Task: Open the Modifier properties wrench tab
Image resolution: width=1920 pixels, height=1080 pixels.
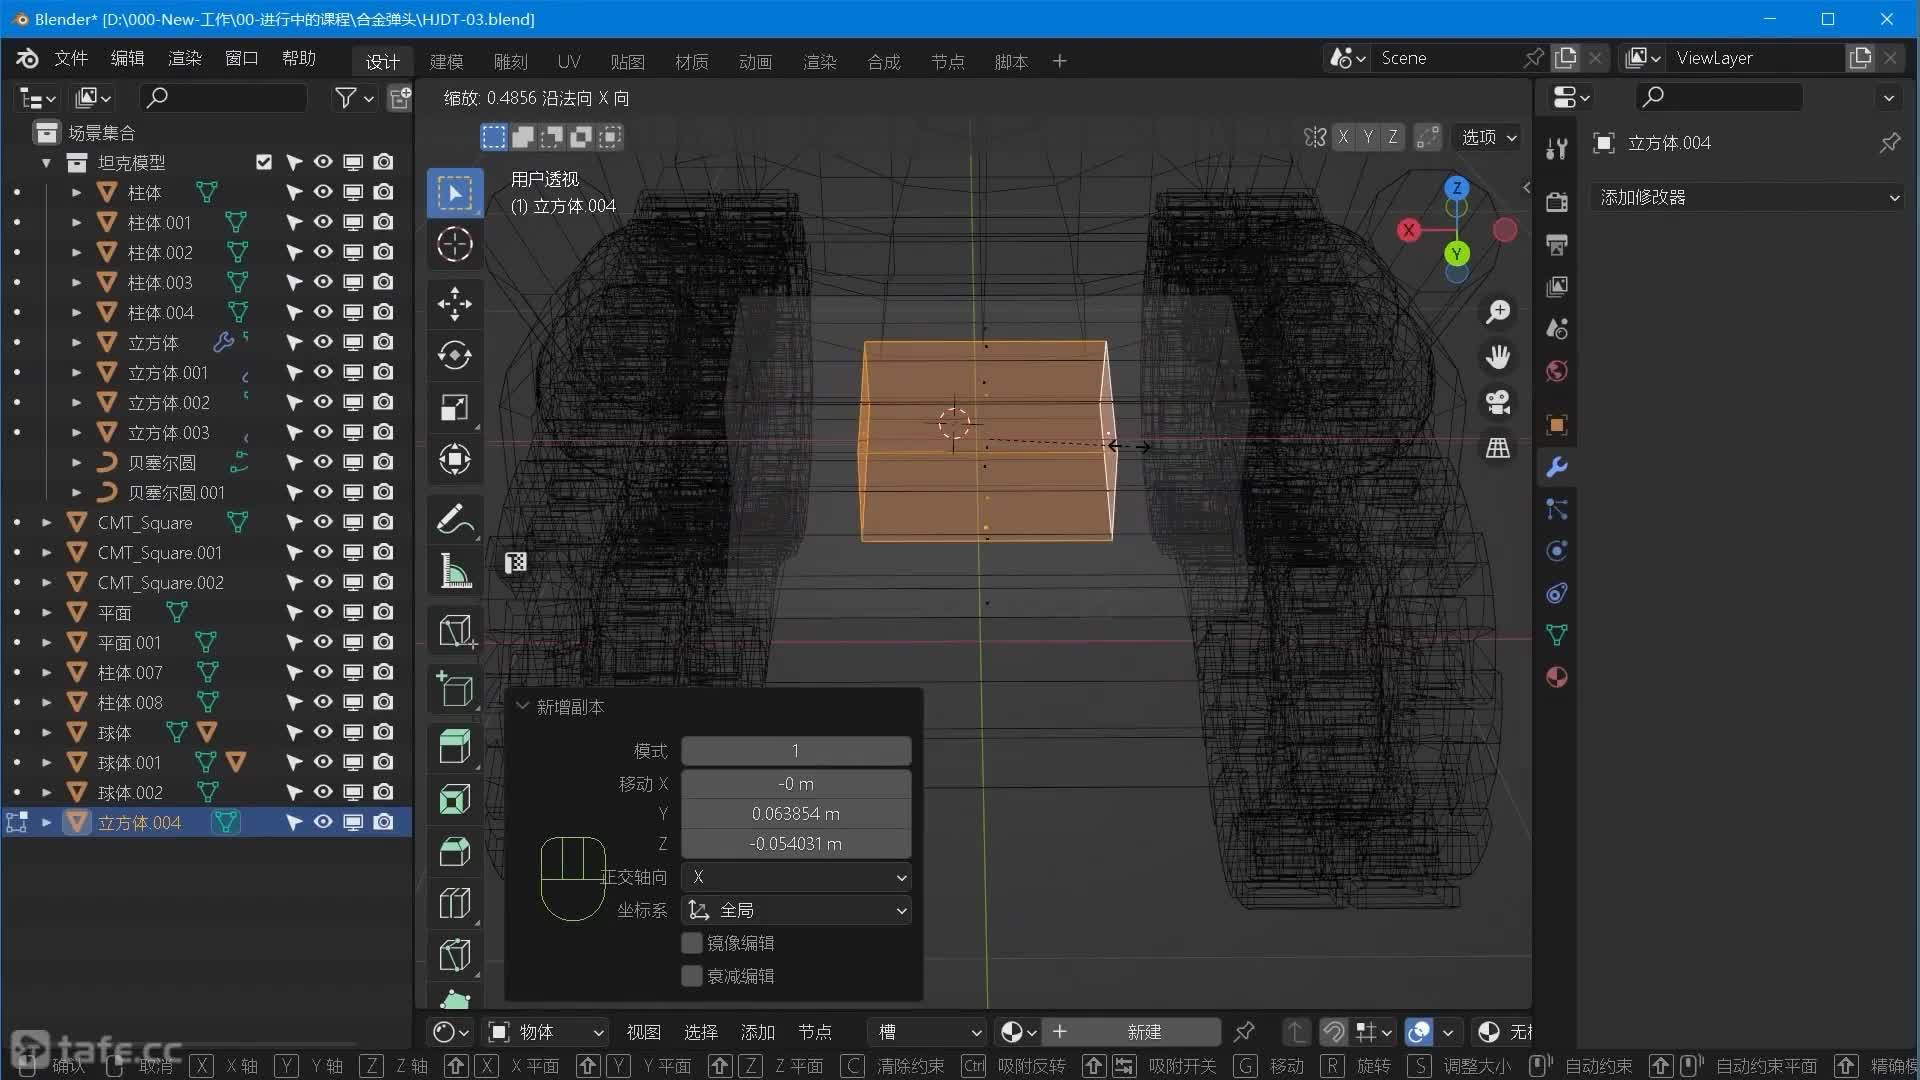Action: pos(1556,467)
